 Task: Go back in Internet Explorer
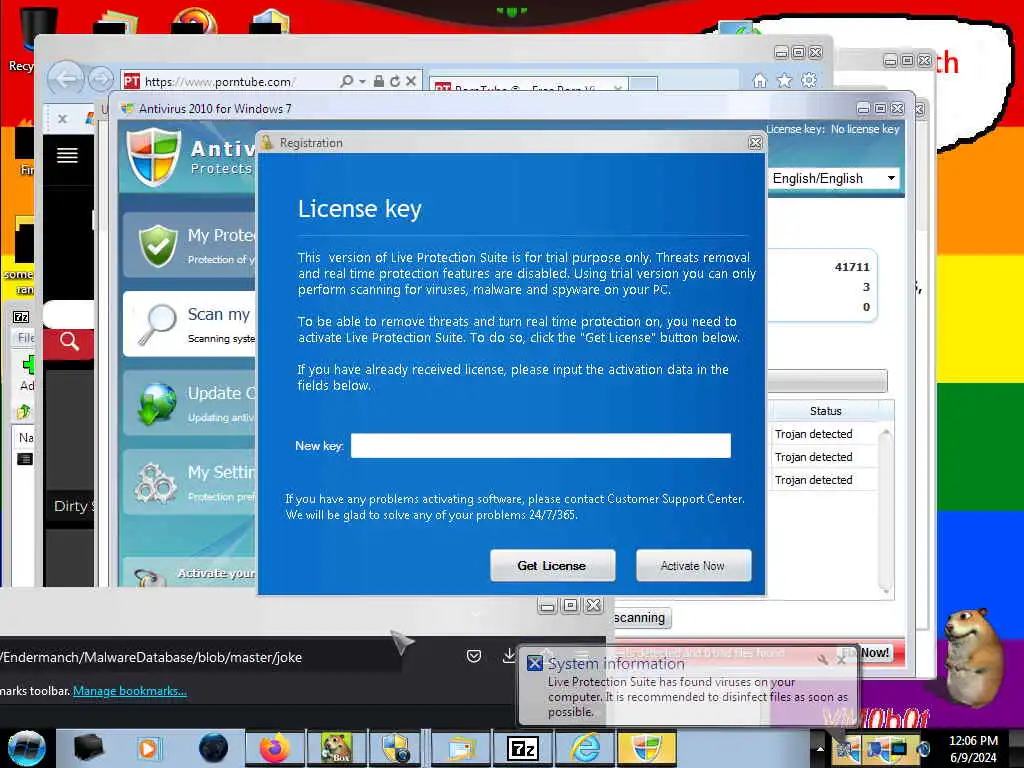tap(65, 79)
